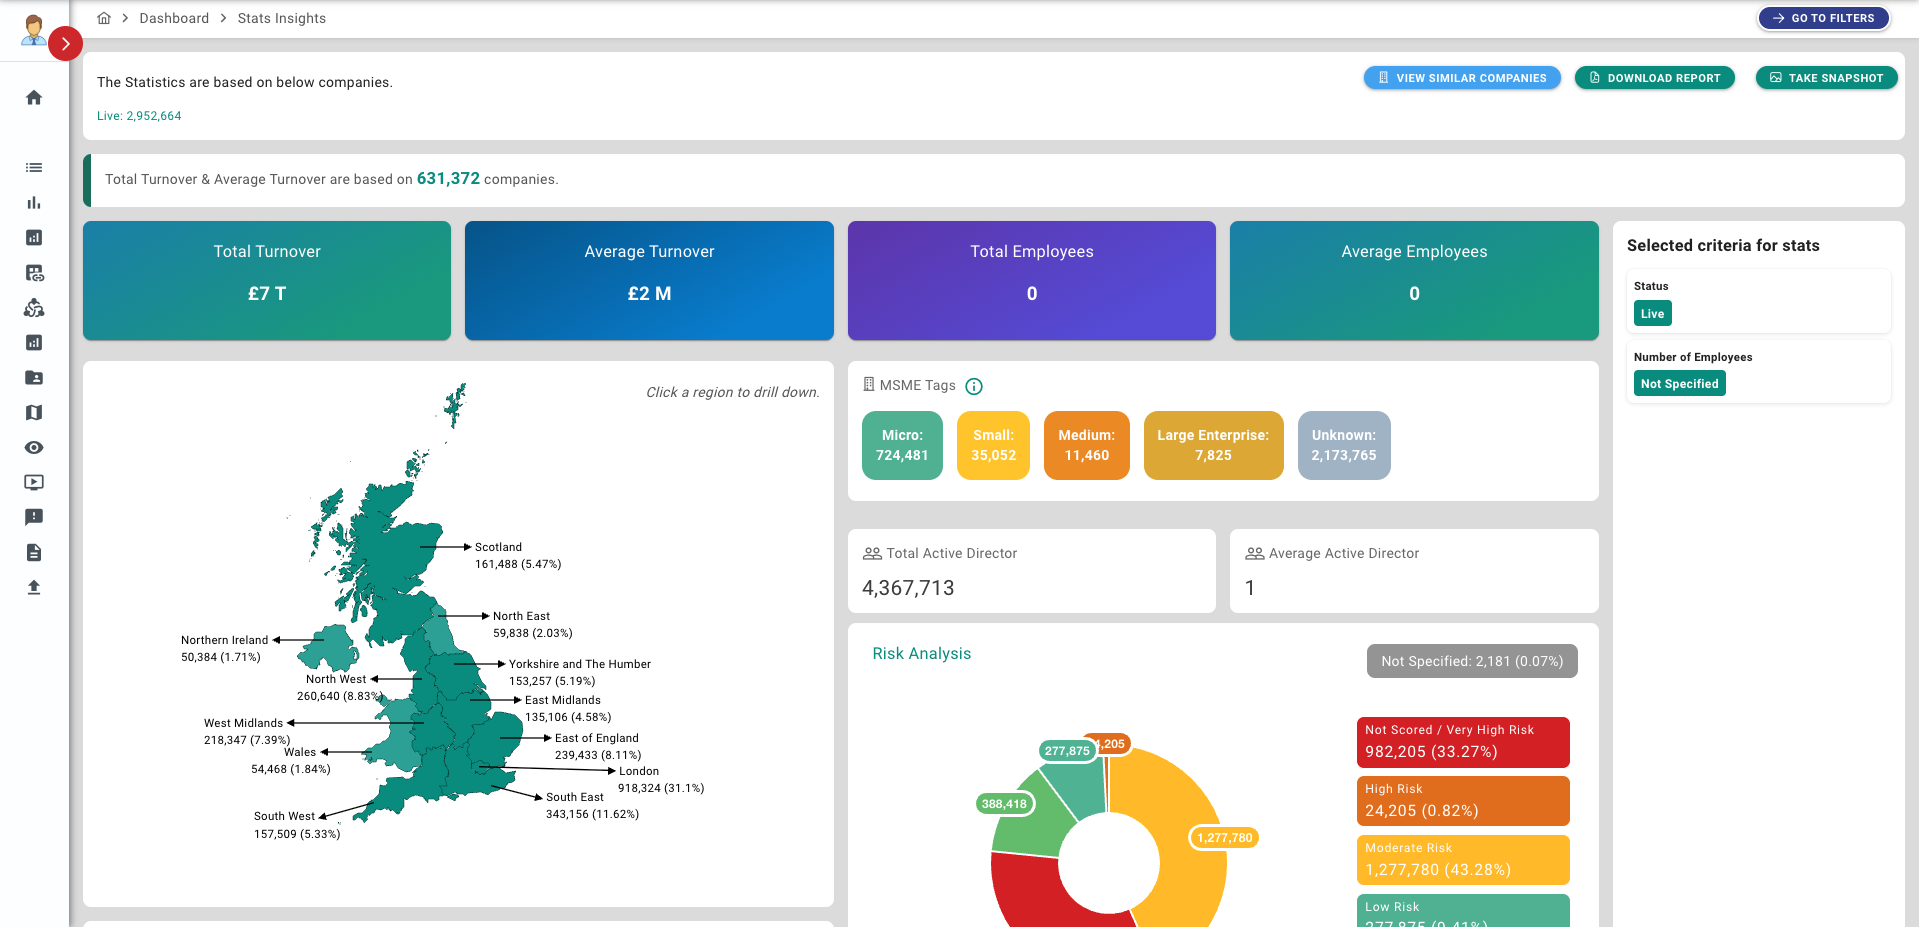Click the home breadcrumb icon
Viewport: 1919px width, 927px height.
pyautogui.click(x=104, y=18)
